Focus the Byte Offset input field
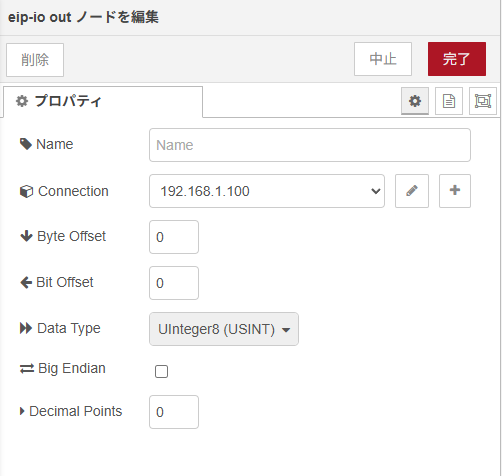This screenshot has height=476, width=502. pyautogui.click(x=174, y=237)
